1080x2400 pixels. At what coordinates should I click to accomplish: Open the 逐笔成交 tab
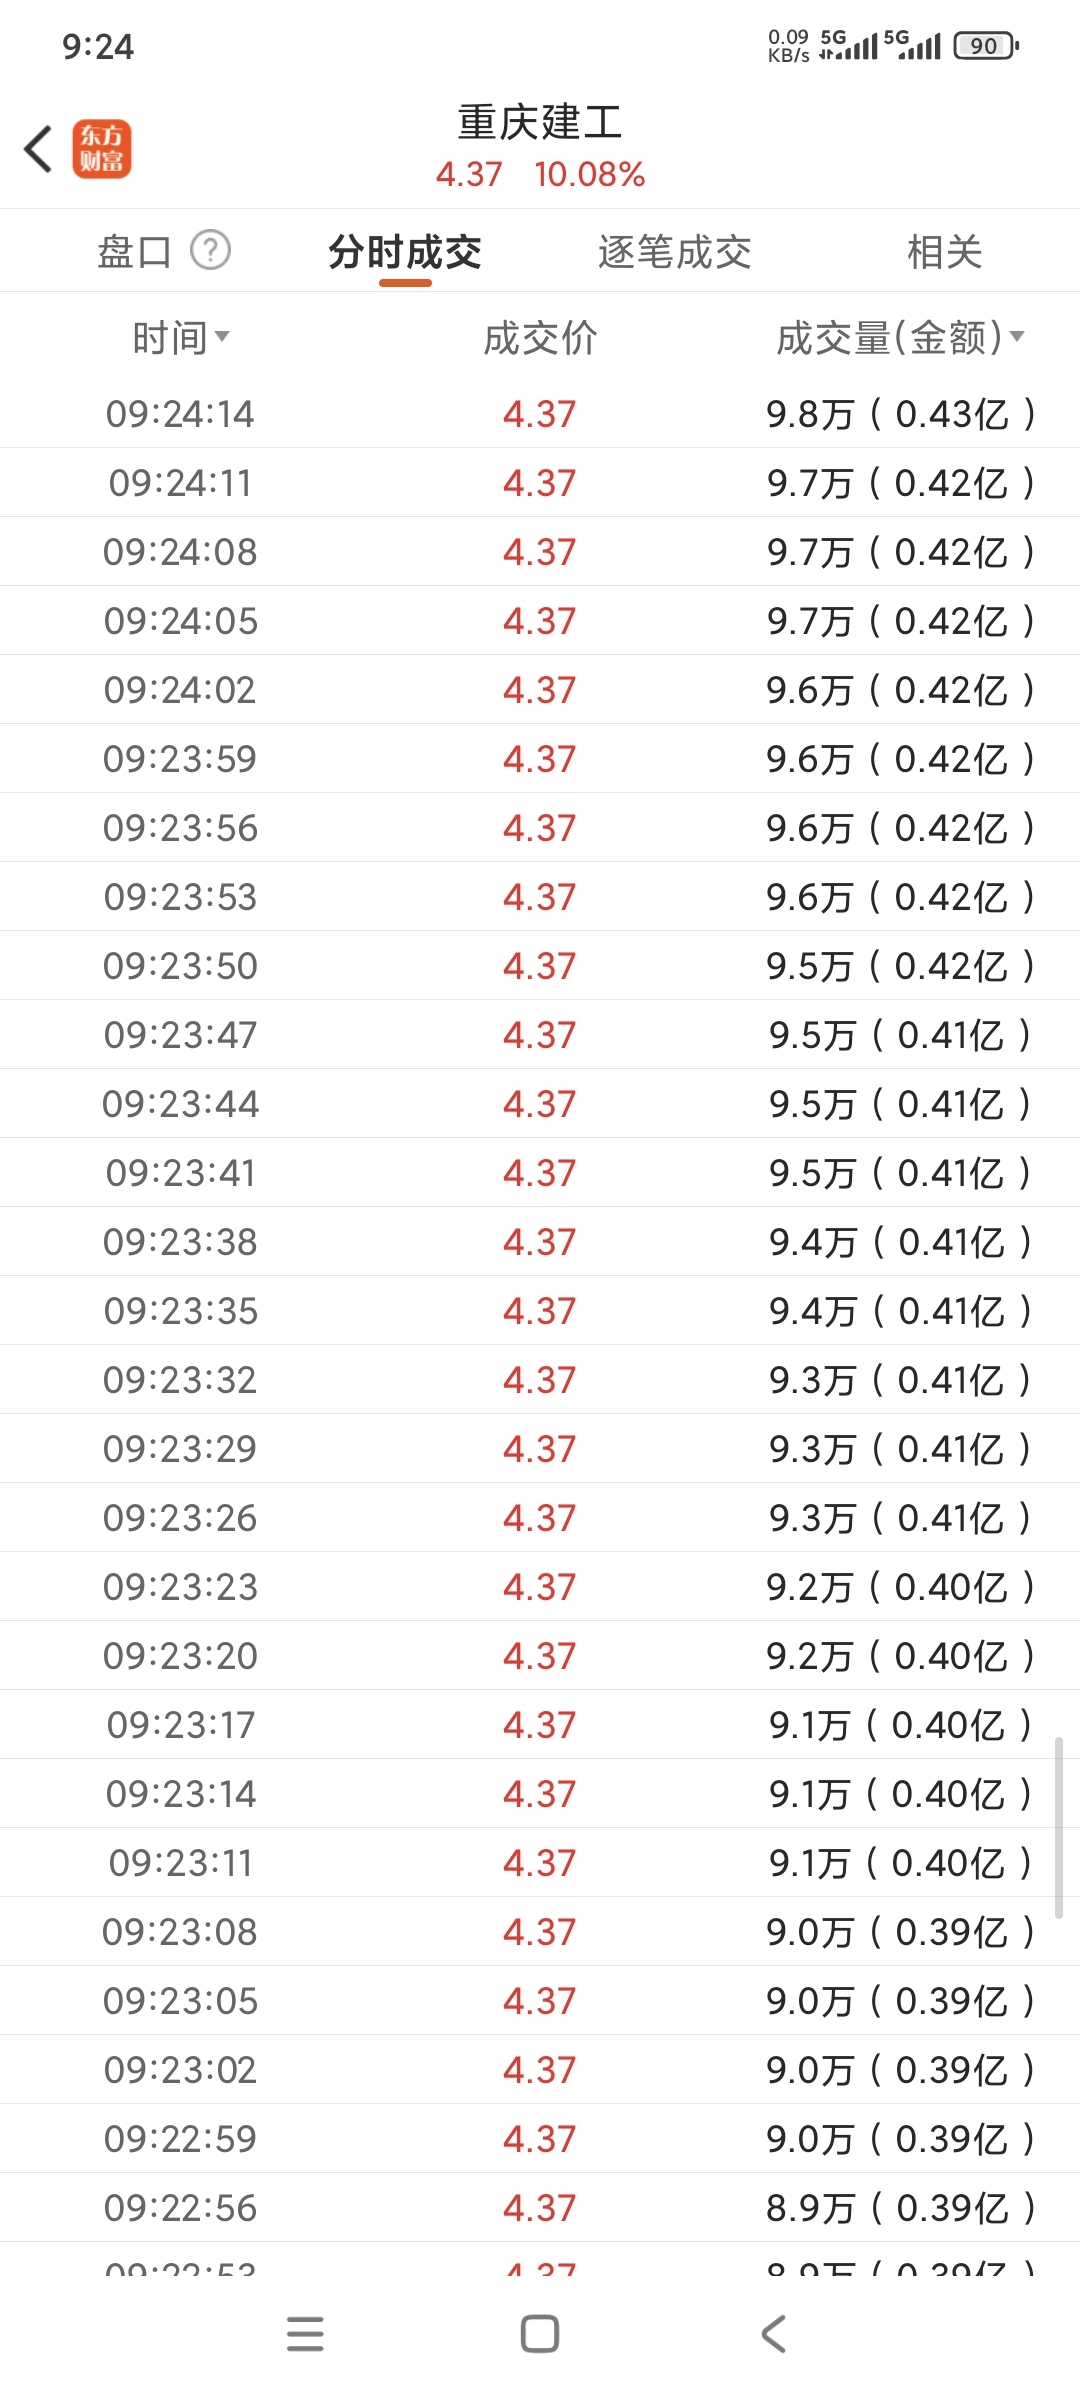pos(674,252)
